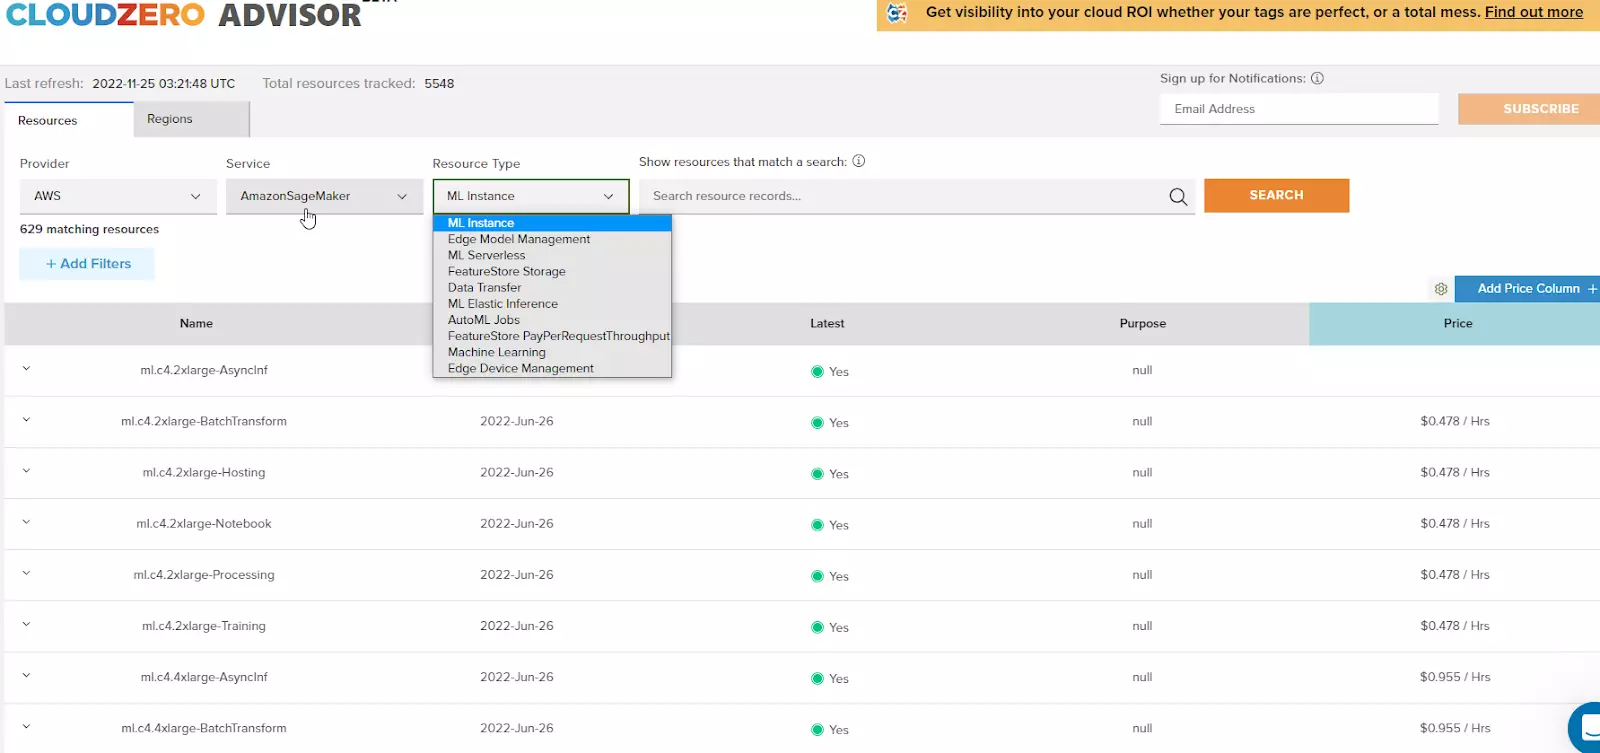Click the Add Filters button
Image resolution: width=1600 pixels, height=753 pixels.
click(87, 264)
